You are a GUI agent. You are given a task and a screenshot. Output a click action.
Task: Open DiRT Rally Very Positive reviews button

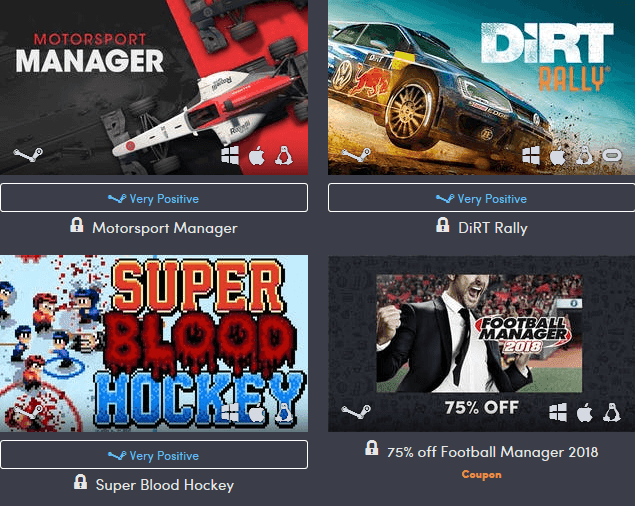coord(482,198)
